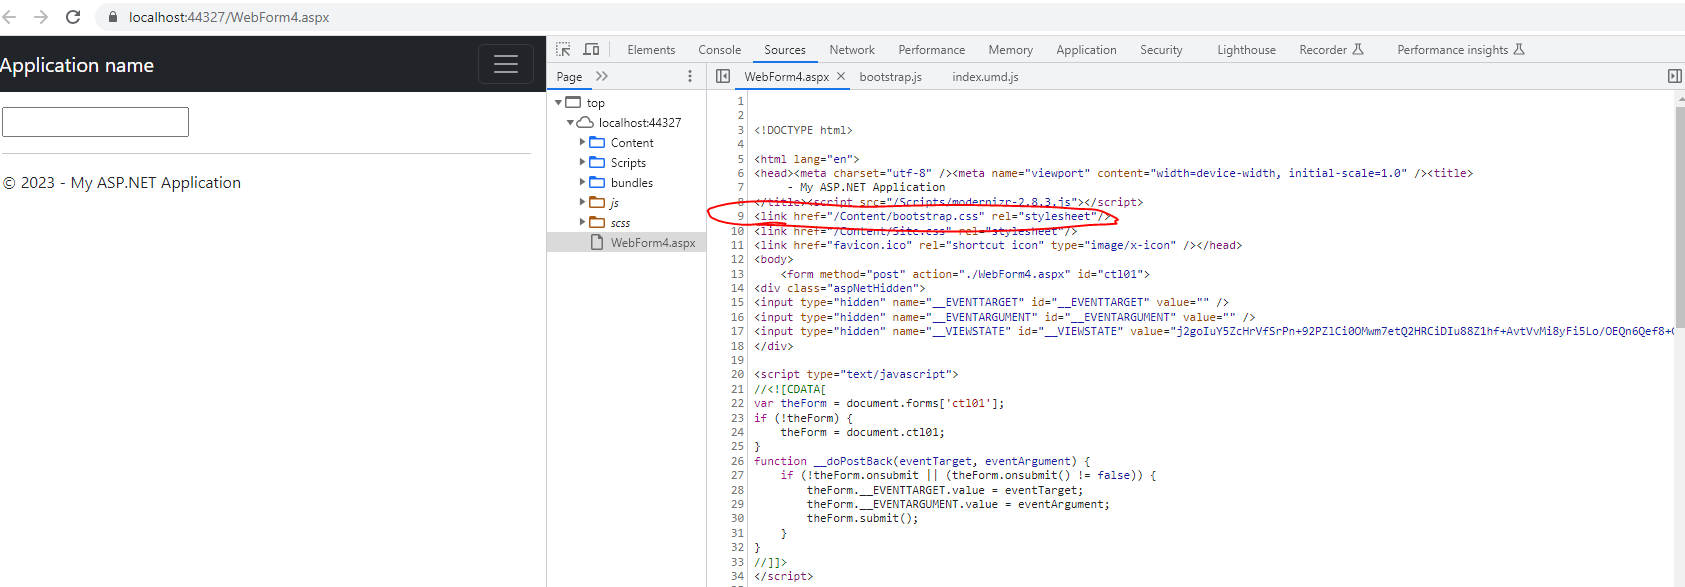1685x587 pixels.
Task: Switch to the bootstrap.js editor tab
Action: pos(890,77)
